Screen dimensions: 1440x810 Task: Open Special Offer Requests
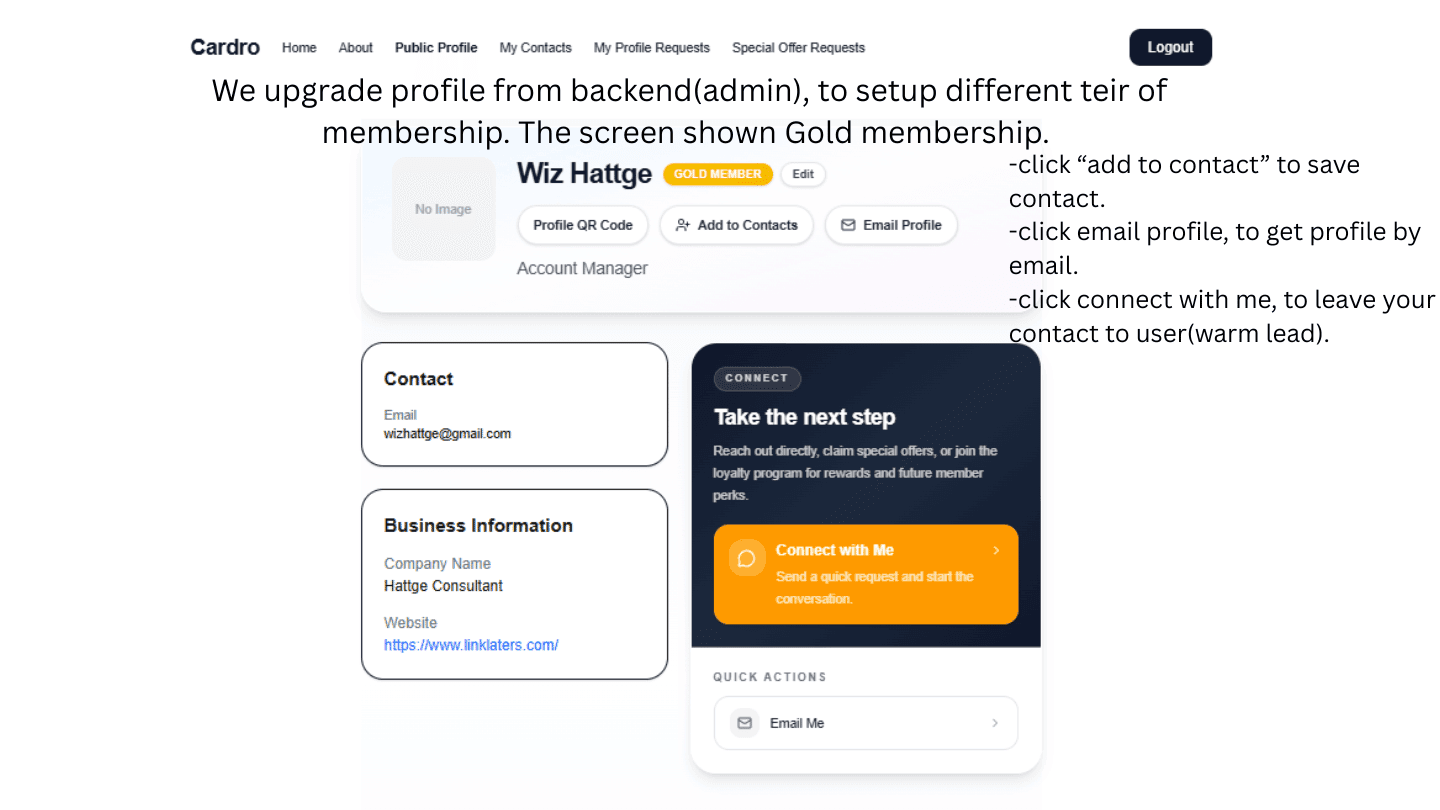pos(798,47)
